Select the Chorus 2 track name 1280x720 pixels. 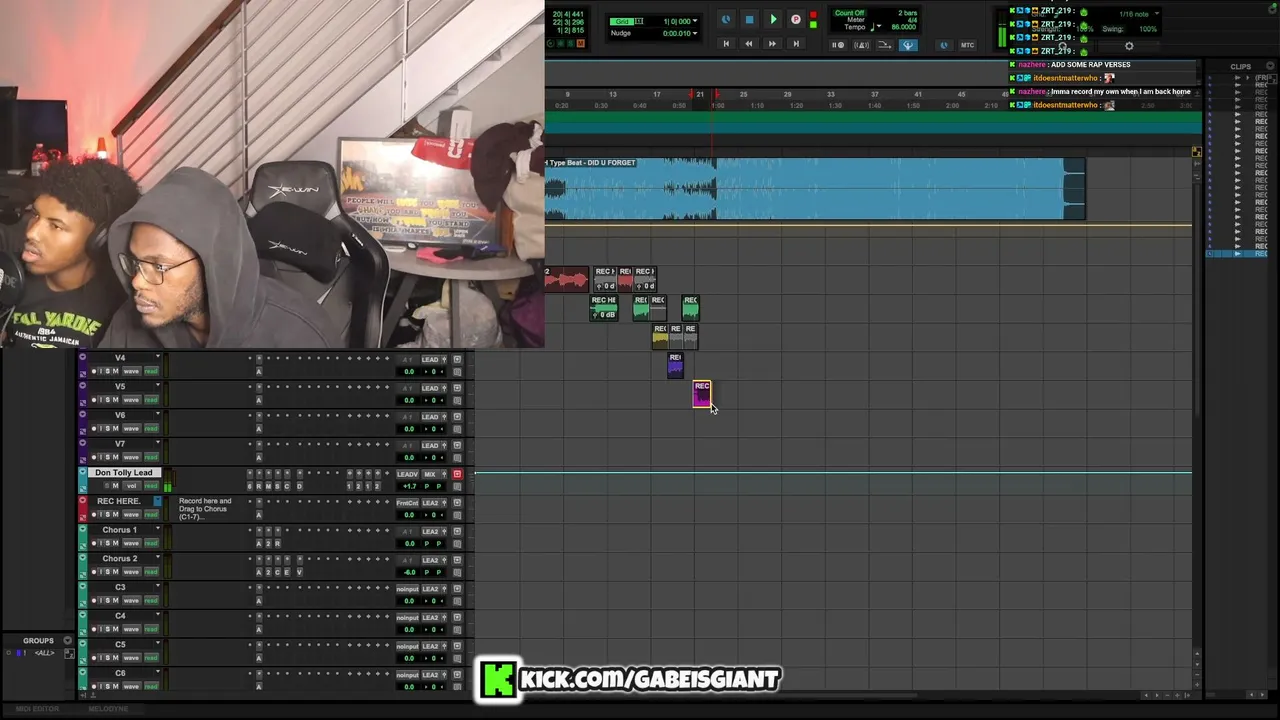(x=119, y=558)
